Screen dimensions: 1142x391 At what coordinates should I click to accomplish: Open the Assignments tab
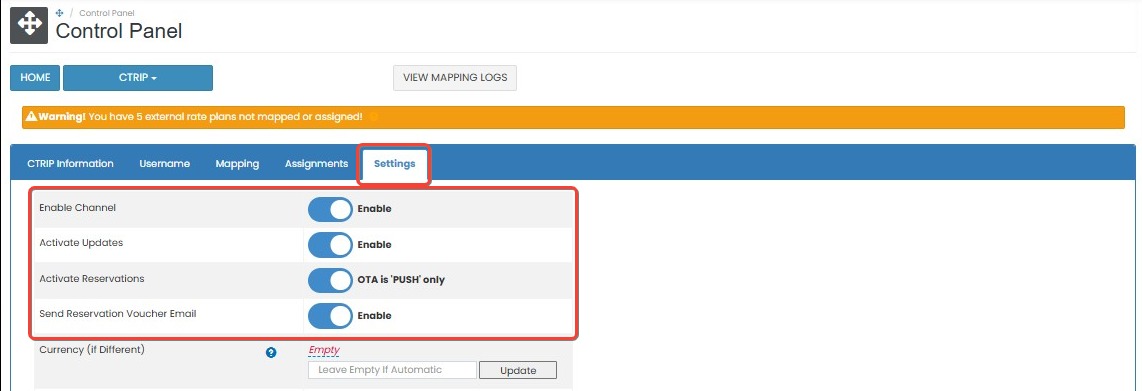coord(316,164)
